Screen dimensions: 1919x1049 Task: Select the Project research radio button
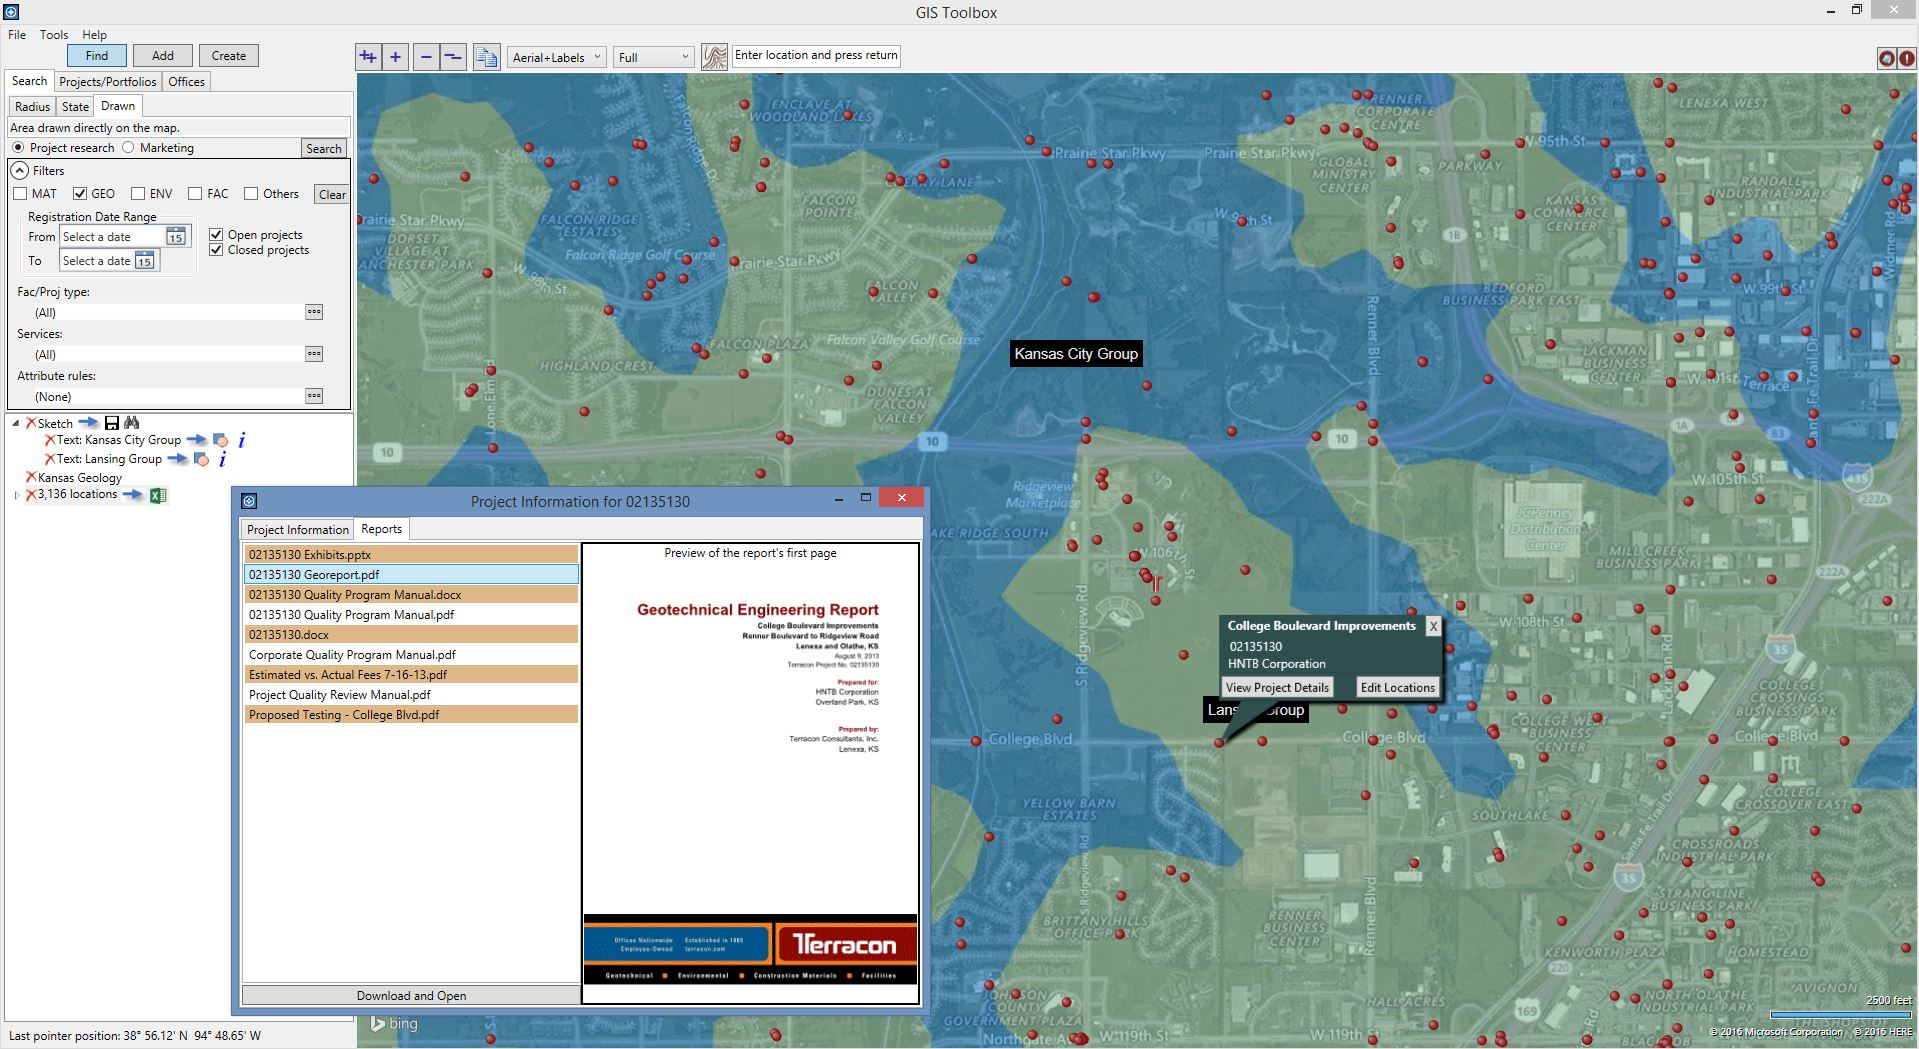[x=18, y=148]
